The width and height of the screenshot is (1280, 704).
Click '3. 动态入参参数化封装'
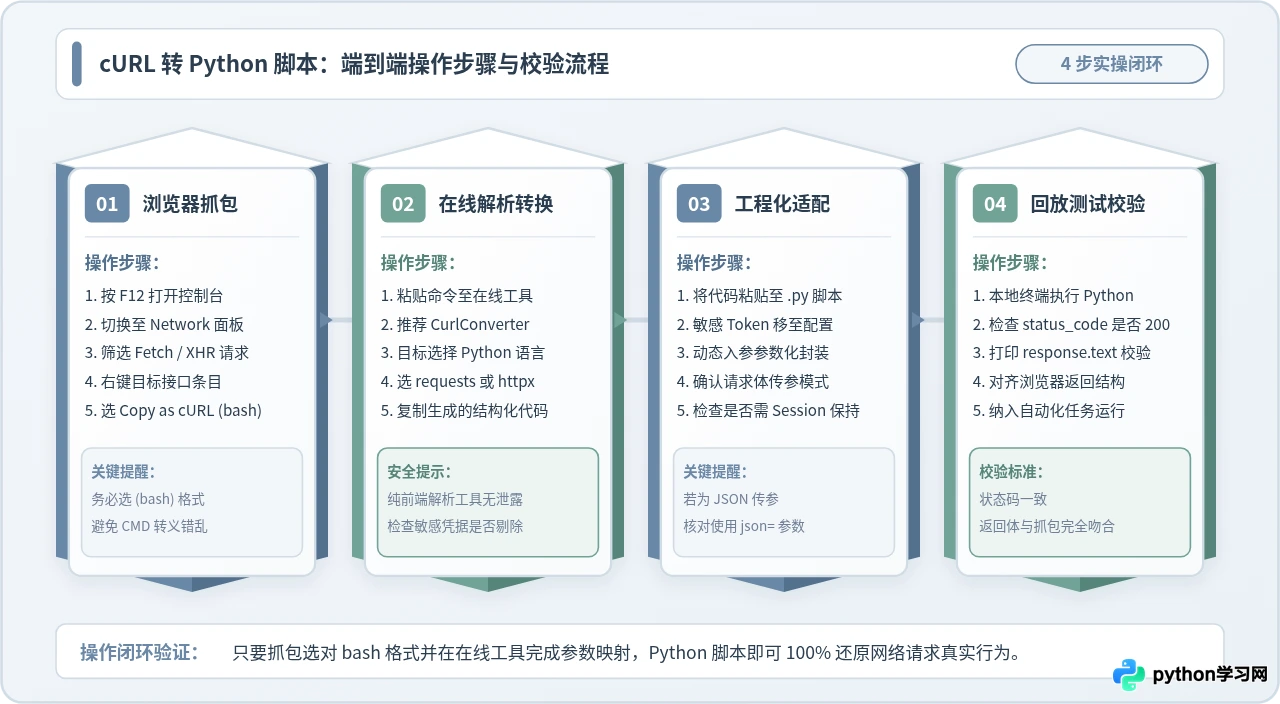753,353
